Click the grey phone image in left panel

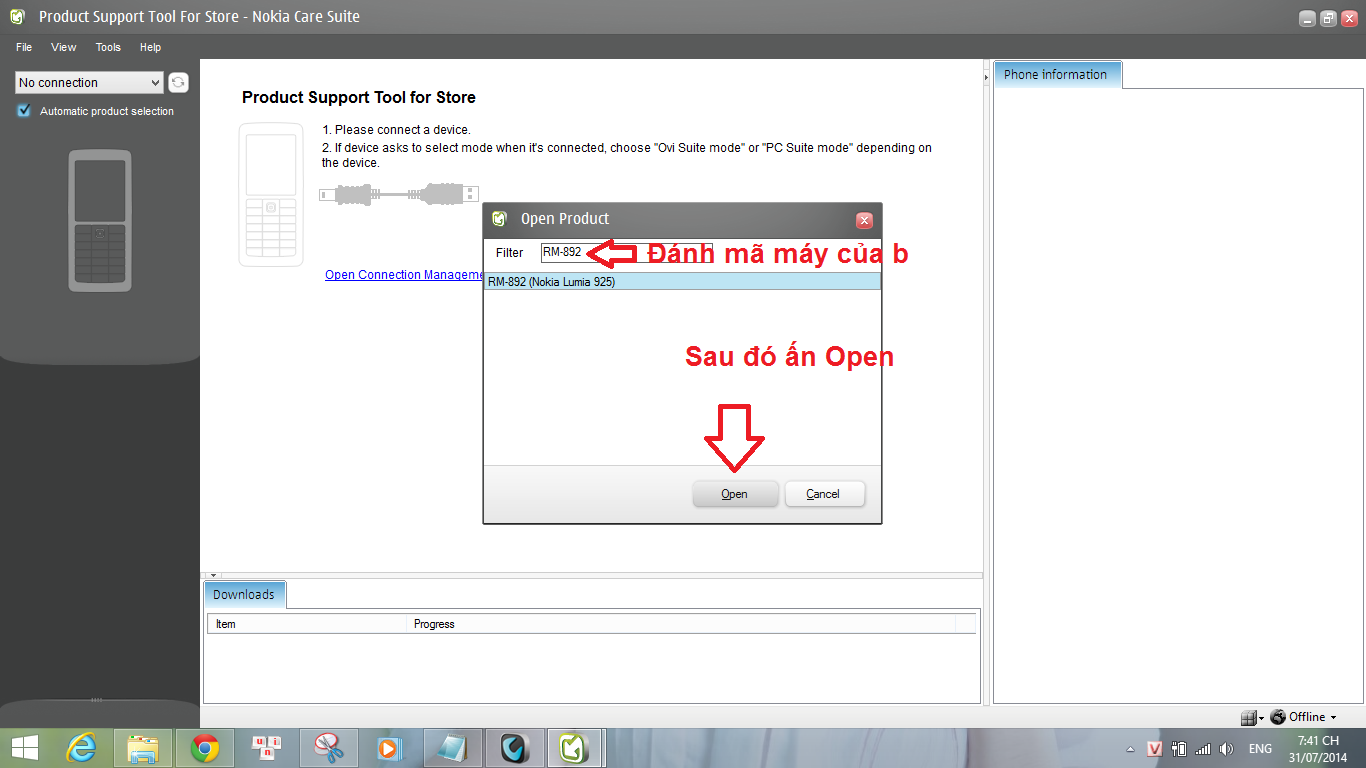point(100,221)
